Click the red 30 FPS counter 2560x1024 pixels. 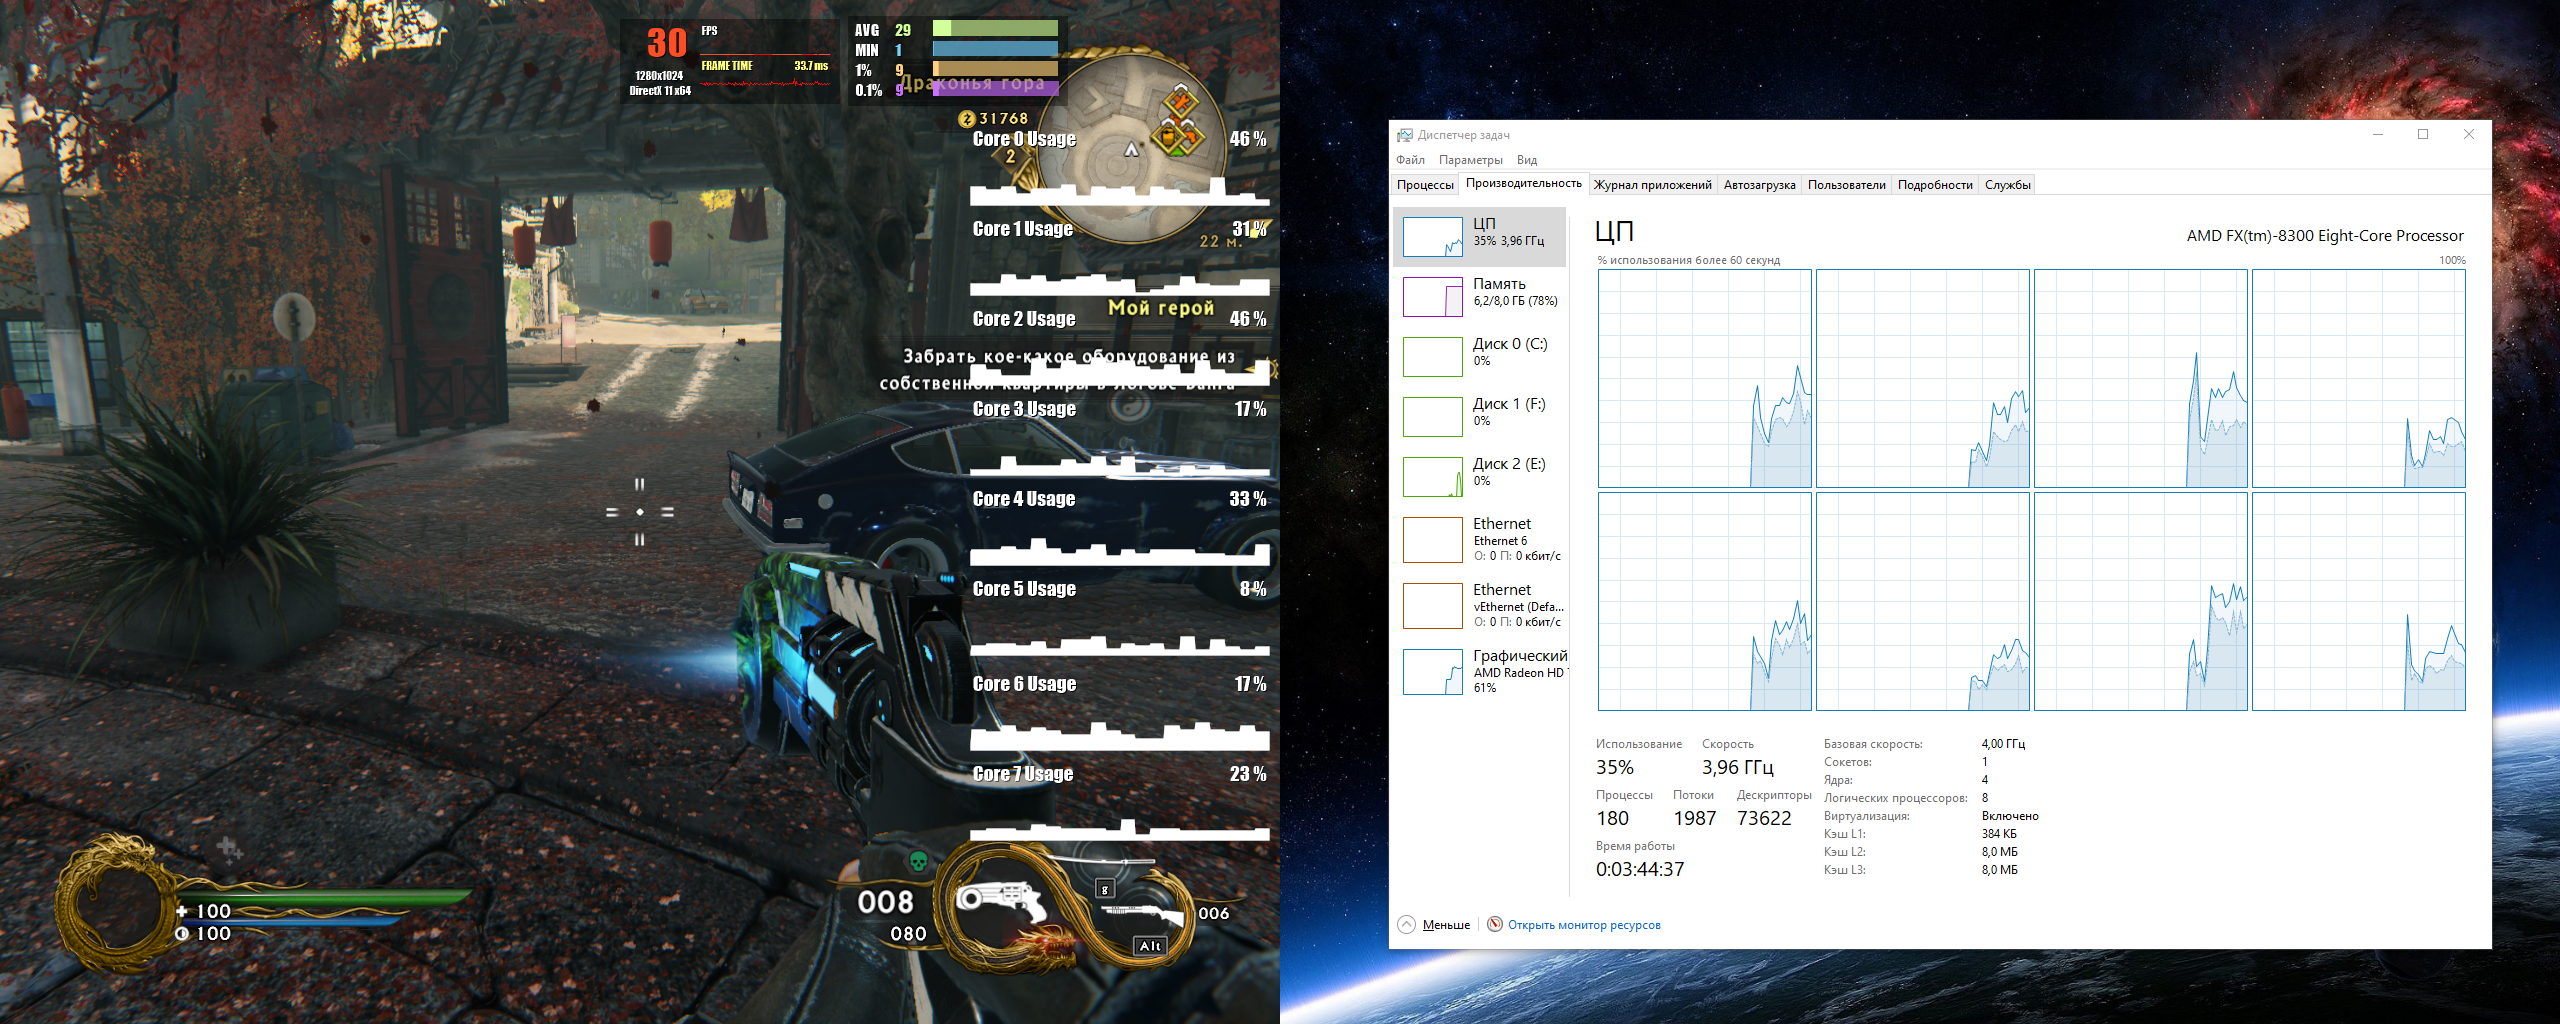[667, 43]
